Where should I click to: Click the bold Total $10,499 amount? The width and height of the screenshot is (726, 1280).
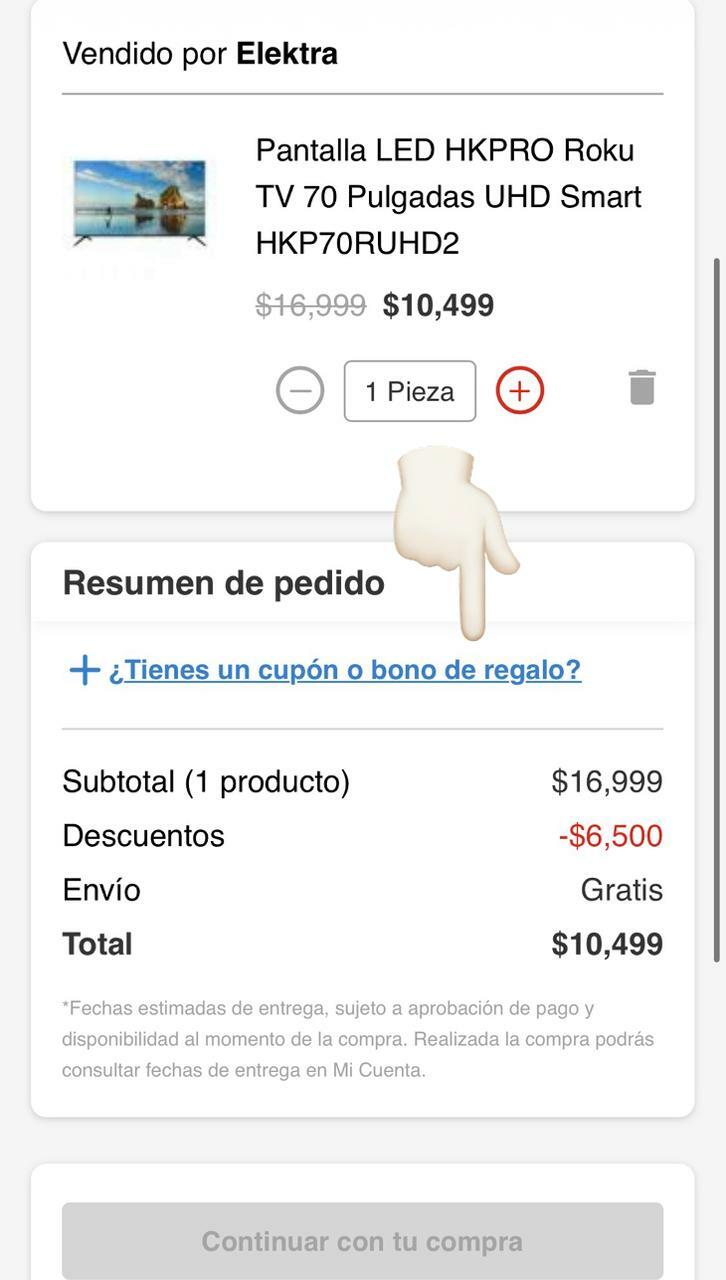tap(607, 944)
